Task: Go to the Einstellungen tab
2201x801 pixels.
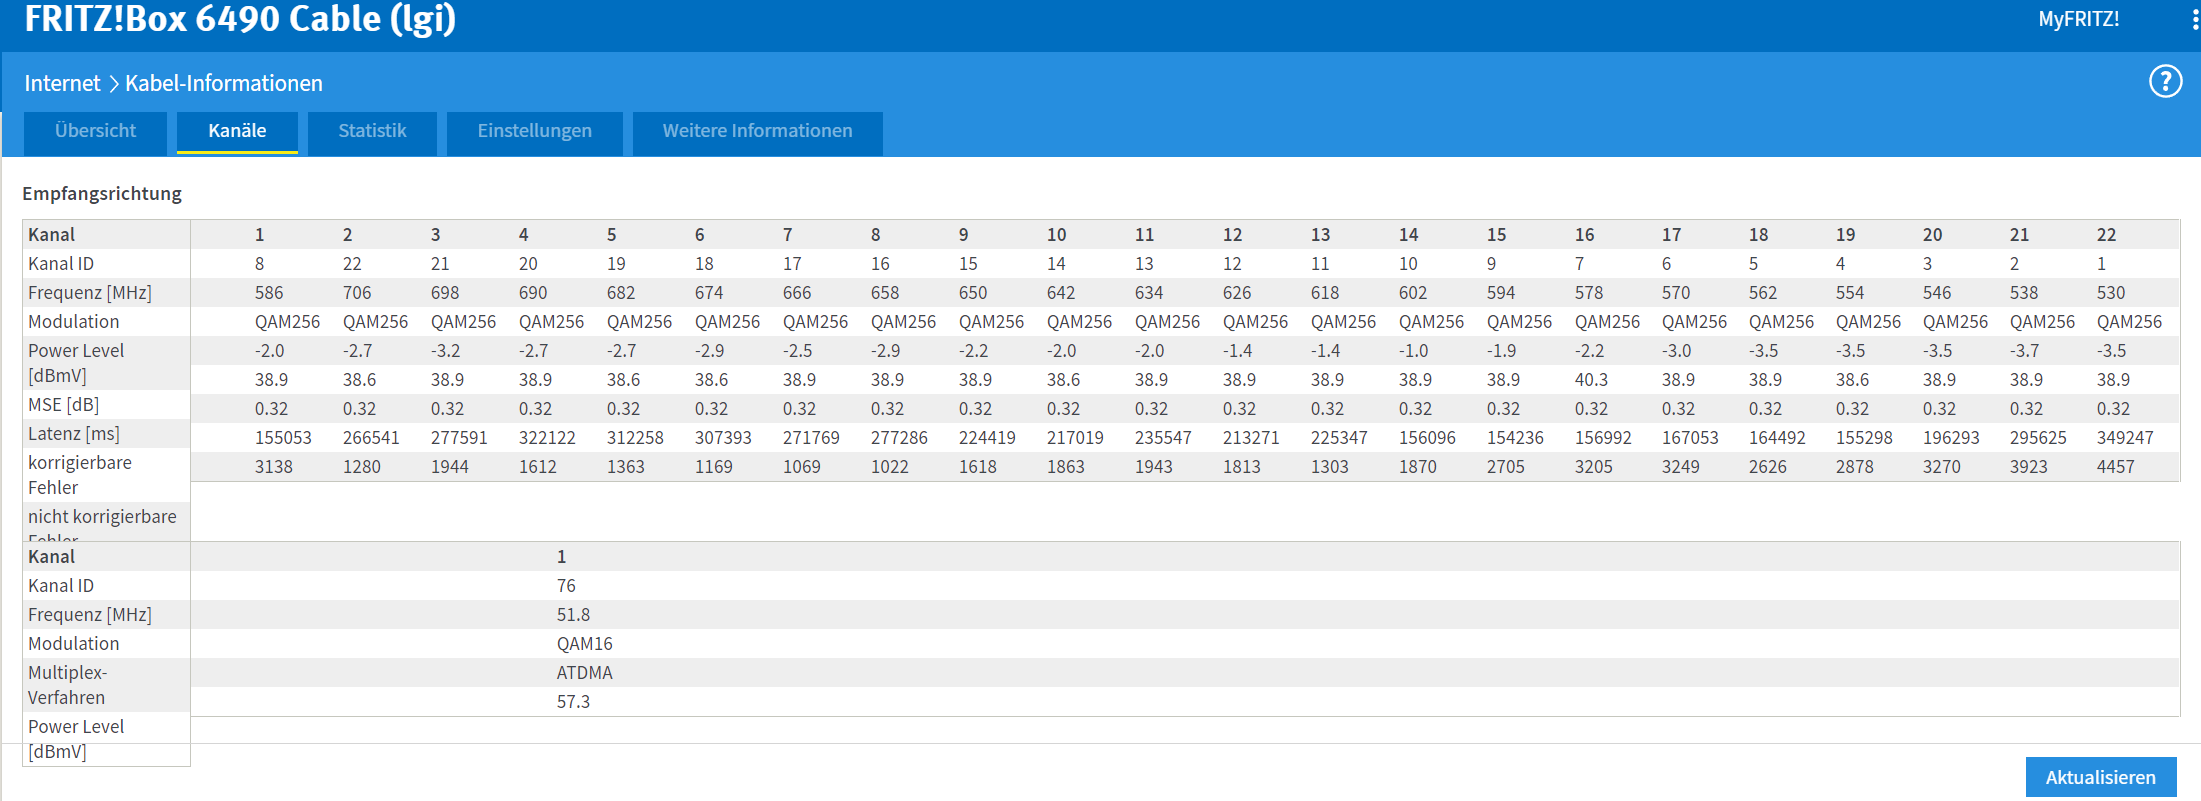Action: pos(534,131)
